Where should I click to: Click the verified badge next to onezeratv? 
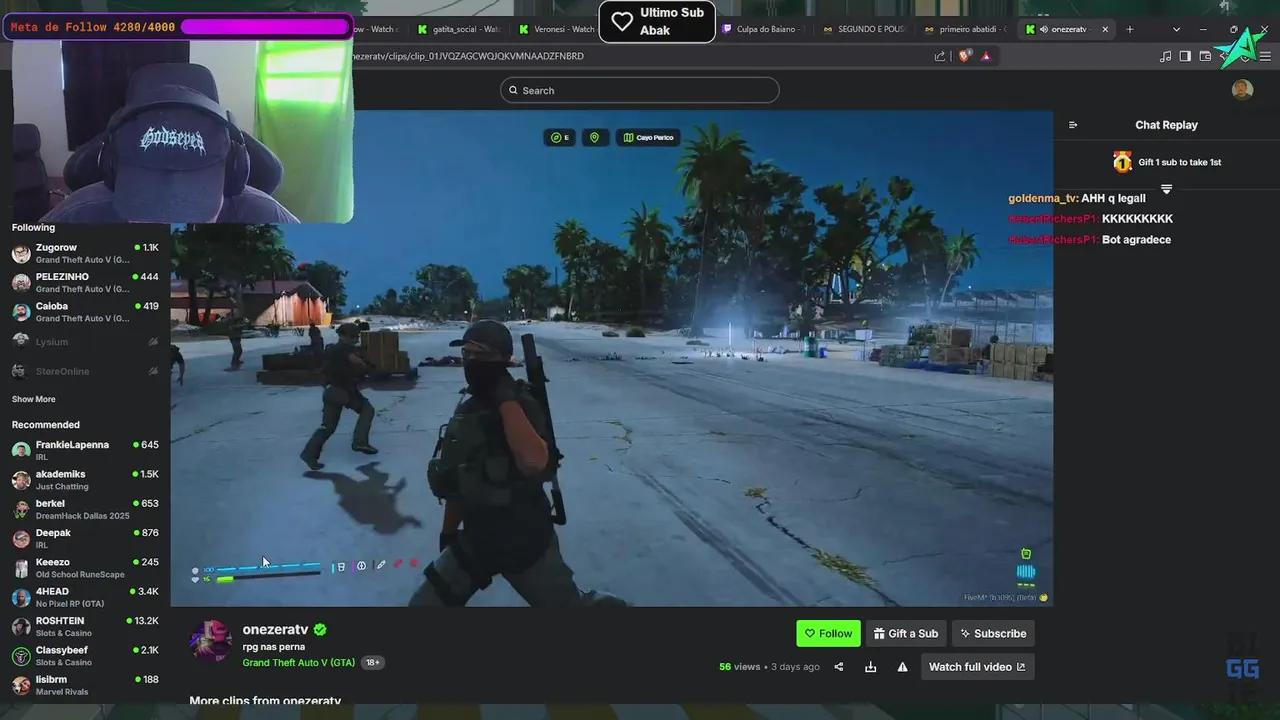[x=320, y=630]
